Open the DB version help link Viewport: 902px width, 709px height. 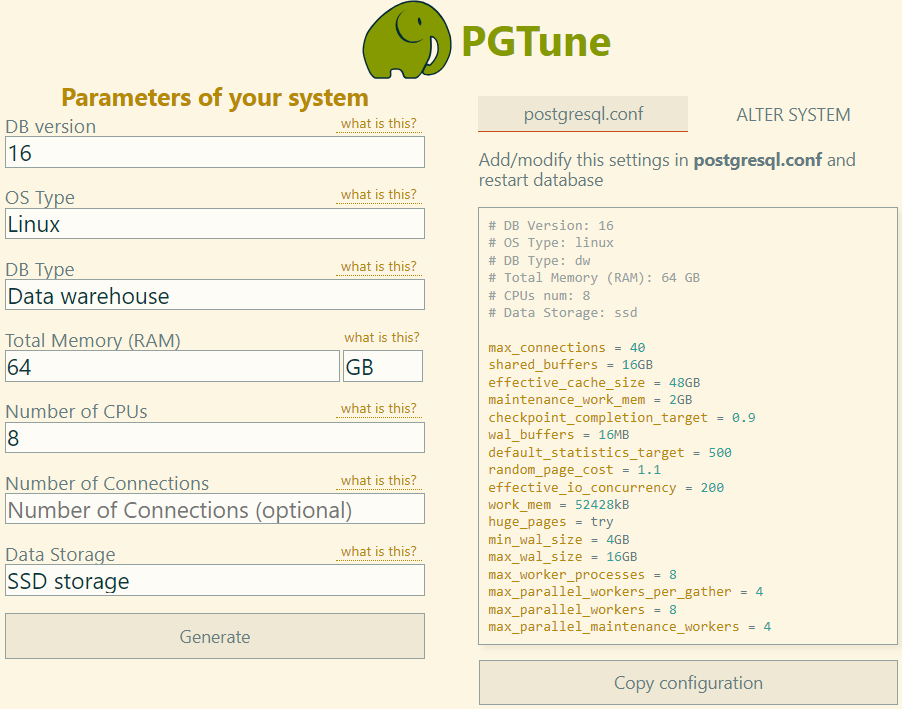378,122
